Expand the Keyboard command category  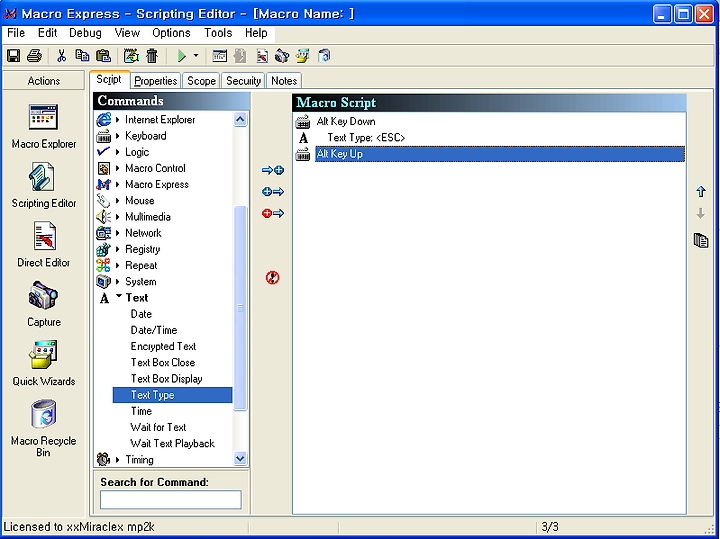[118, 136]
